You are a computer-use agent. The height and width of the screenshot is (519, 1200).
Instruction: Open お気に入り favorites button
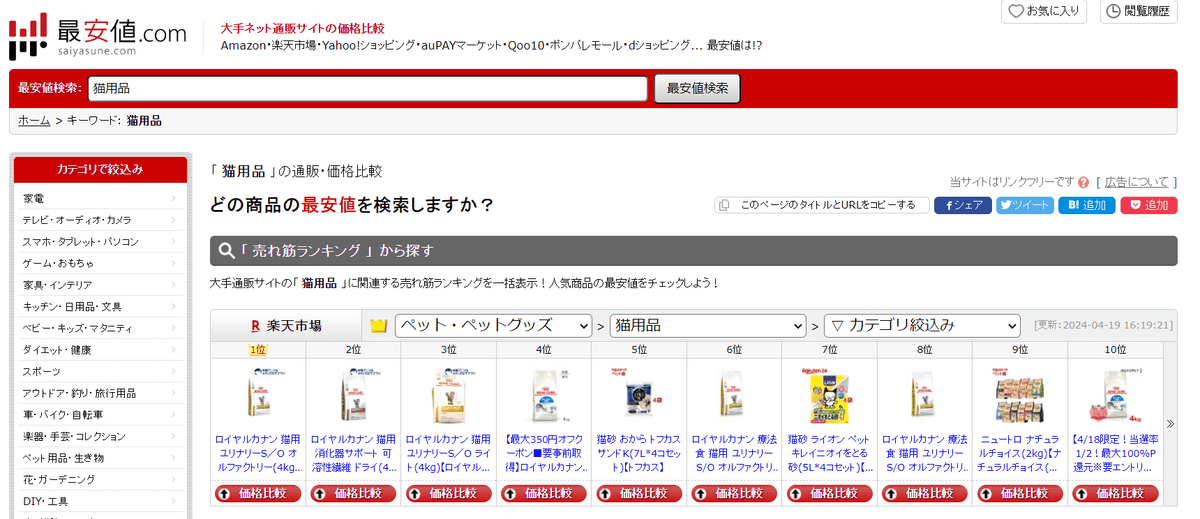click(1044, 11)
